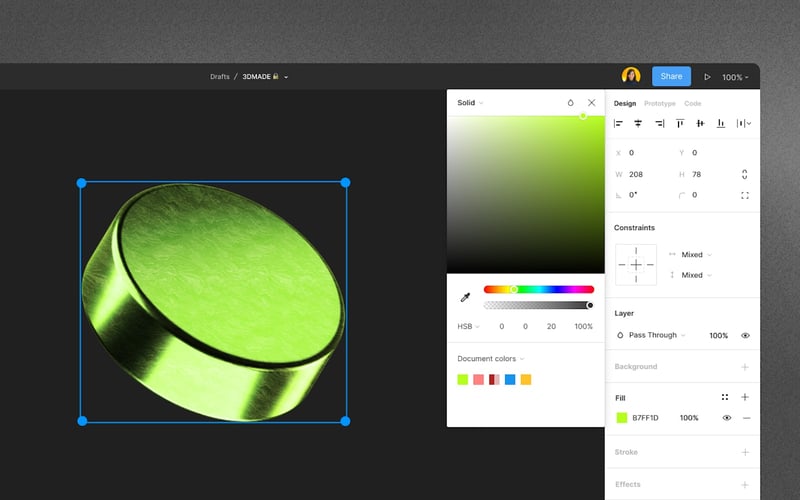Viewport: 800px width, 500px height.
Task: Click the corner radius icon
Action: (x=682, y=195)
